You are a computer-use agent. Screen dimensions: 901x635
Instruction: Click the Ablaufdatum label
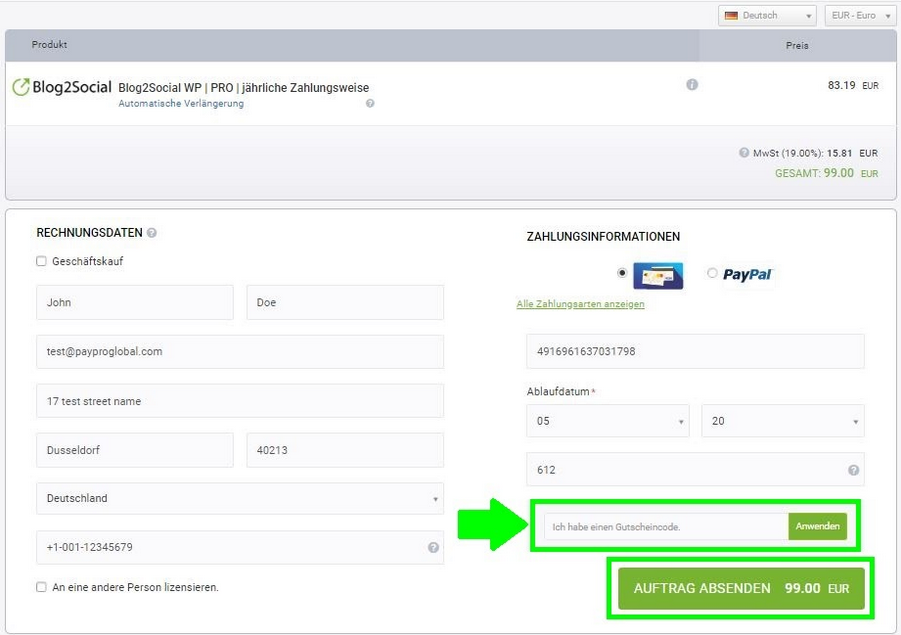(558, 391)
